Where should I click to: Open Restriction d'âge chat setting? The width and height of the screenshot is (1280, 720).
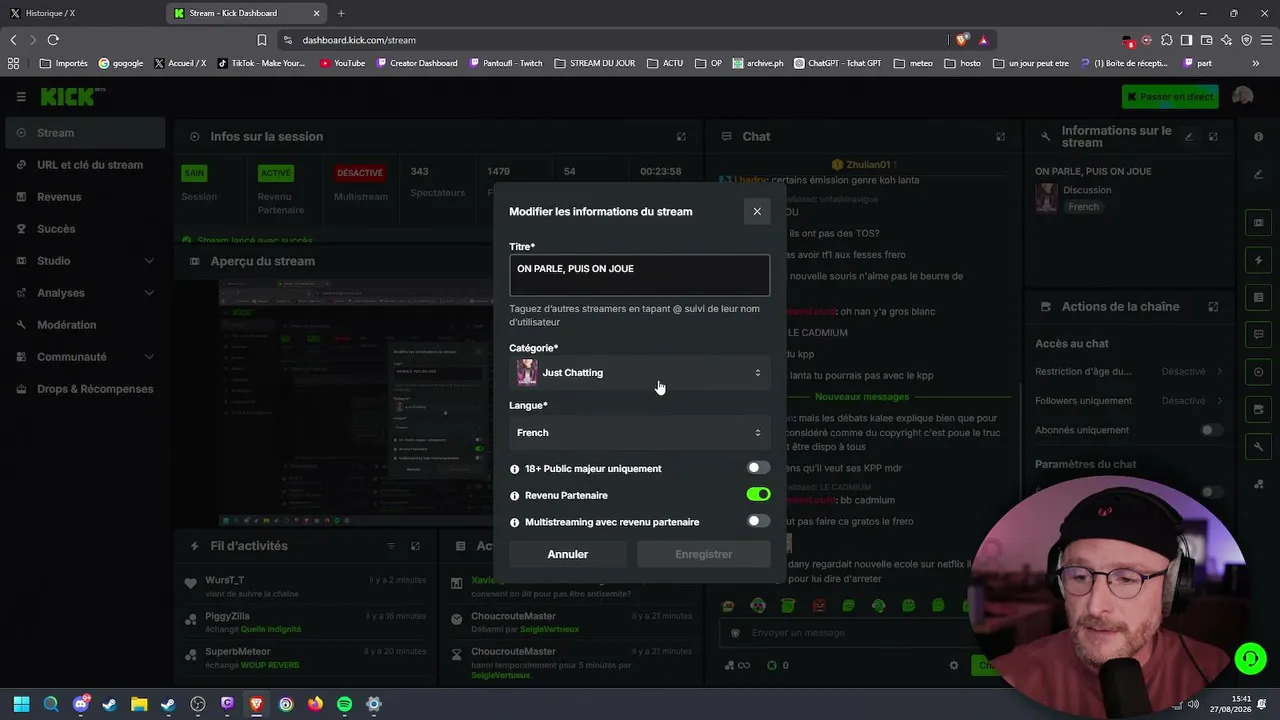click(x=1129, y=372)
